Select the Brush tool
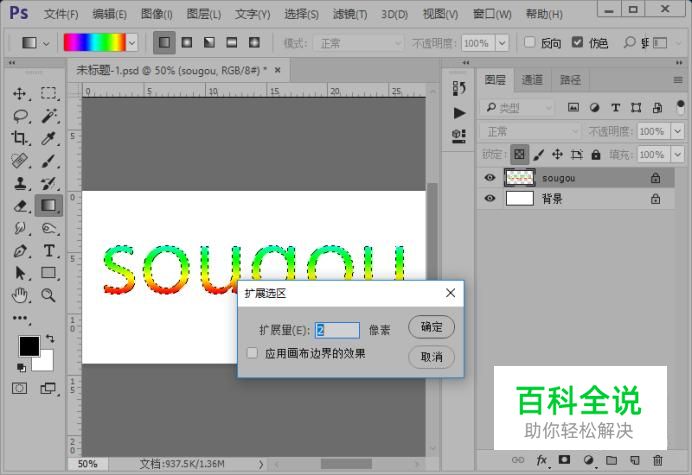The image size is (692, 475). pyautogui.click(x=49, y=161)
